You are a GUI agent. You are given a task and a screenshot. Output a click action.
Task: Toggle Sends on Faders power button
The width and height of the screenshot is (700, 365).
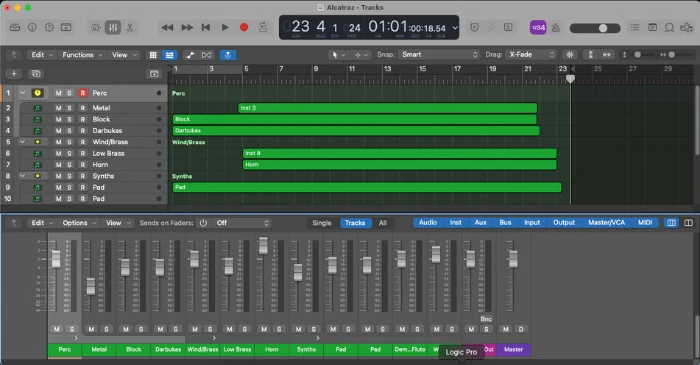point(203,223)
